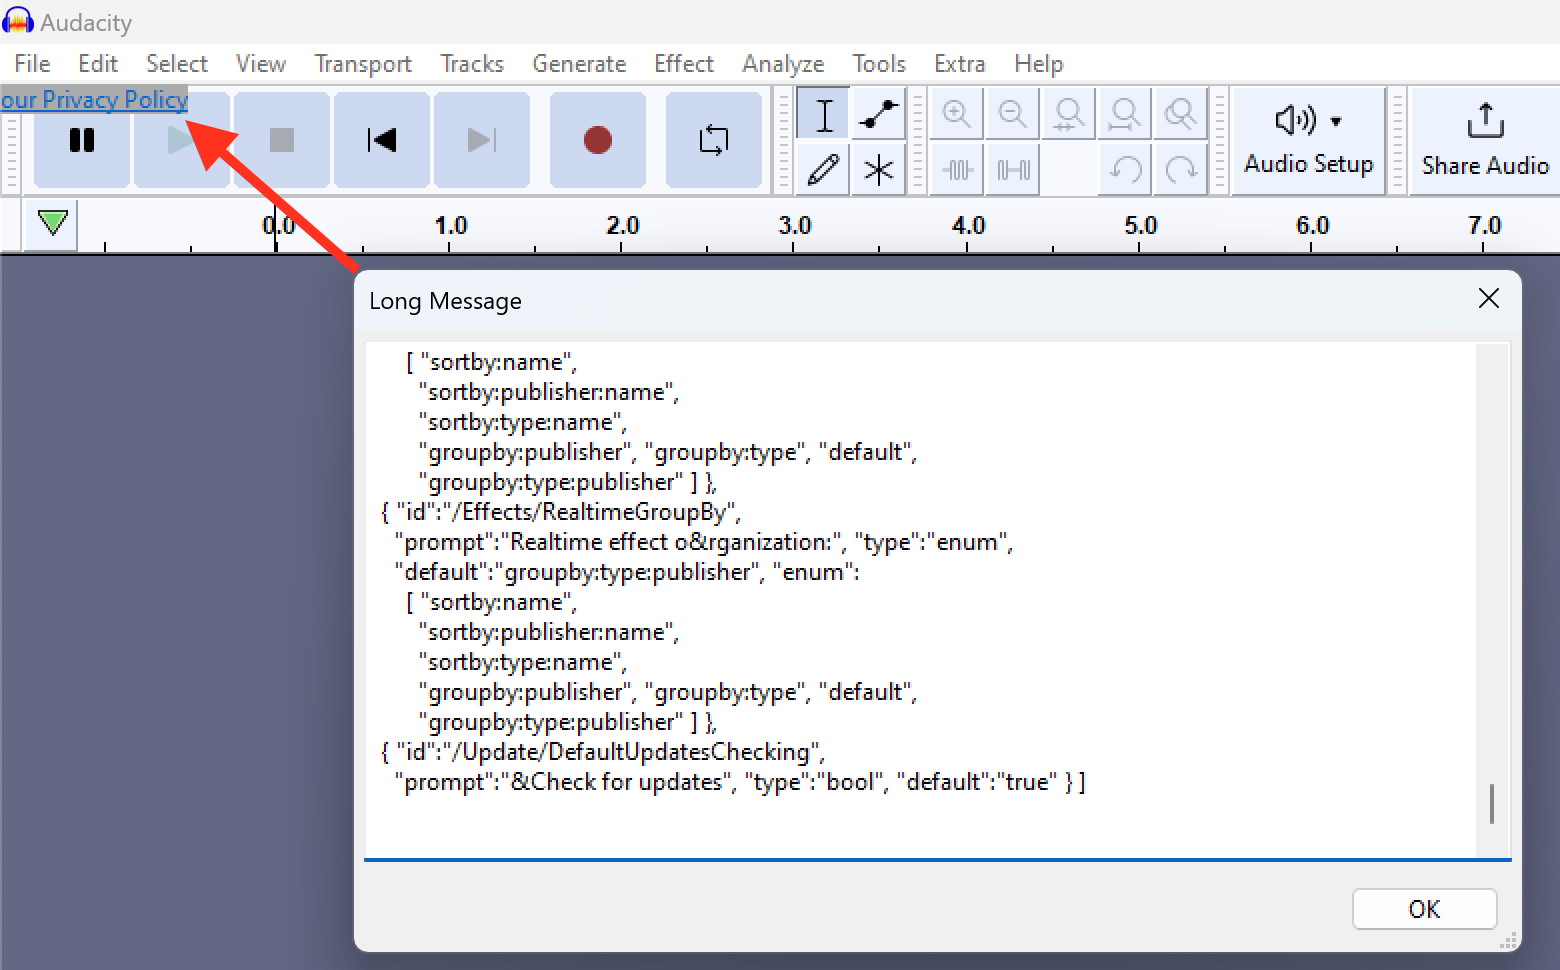Select the Envelope tool

click(x=877, y=114)
